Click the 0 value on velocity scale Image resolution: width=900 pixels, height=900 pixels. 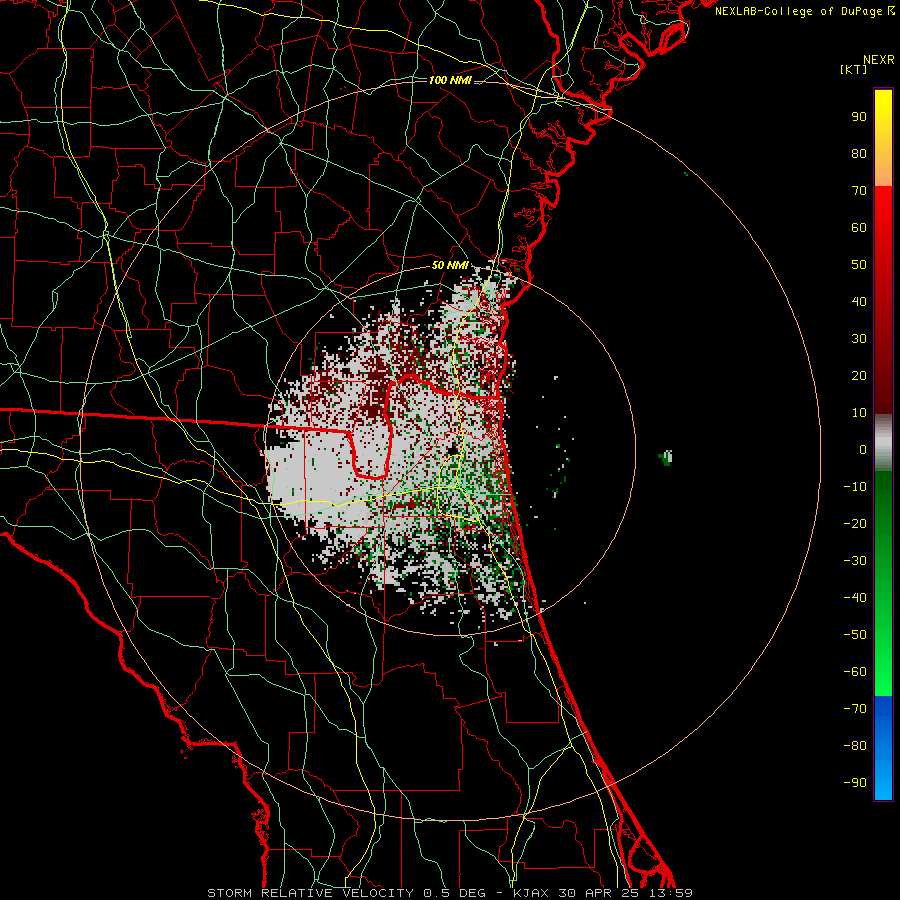863,450
